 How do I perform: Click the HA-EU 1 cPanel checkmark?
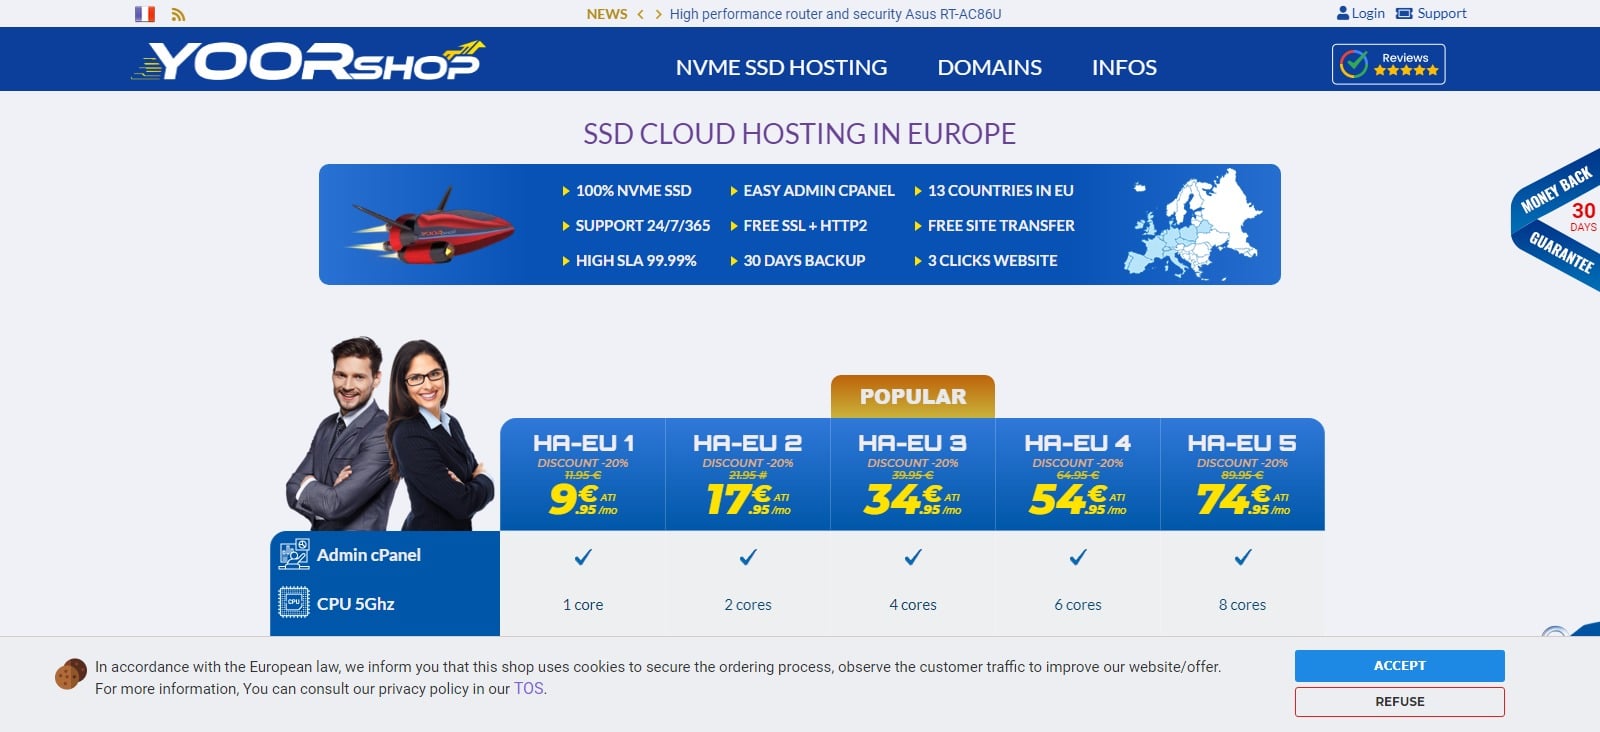[583, 557]
